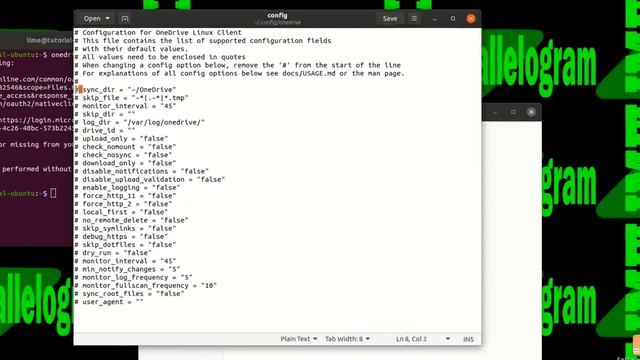Click the skip_dotfiles line
The width and height of the screenshot is (640, 360).
point(126,244)
